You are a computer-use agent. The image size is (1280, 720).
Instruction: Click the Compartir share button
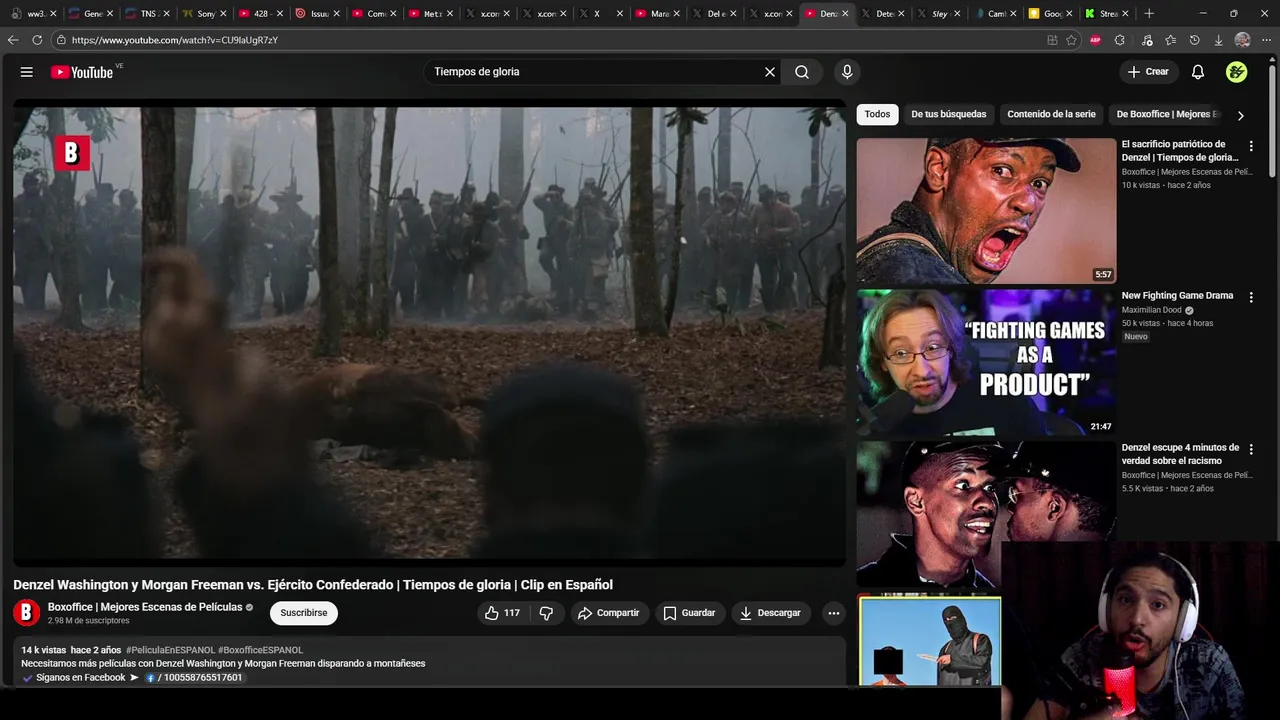click(608, 613)
